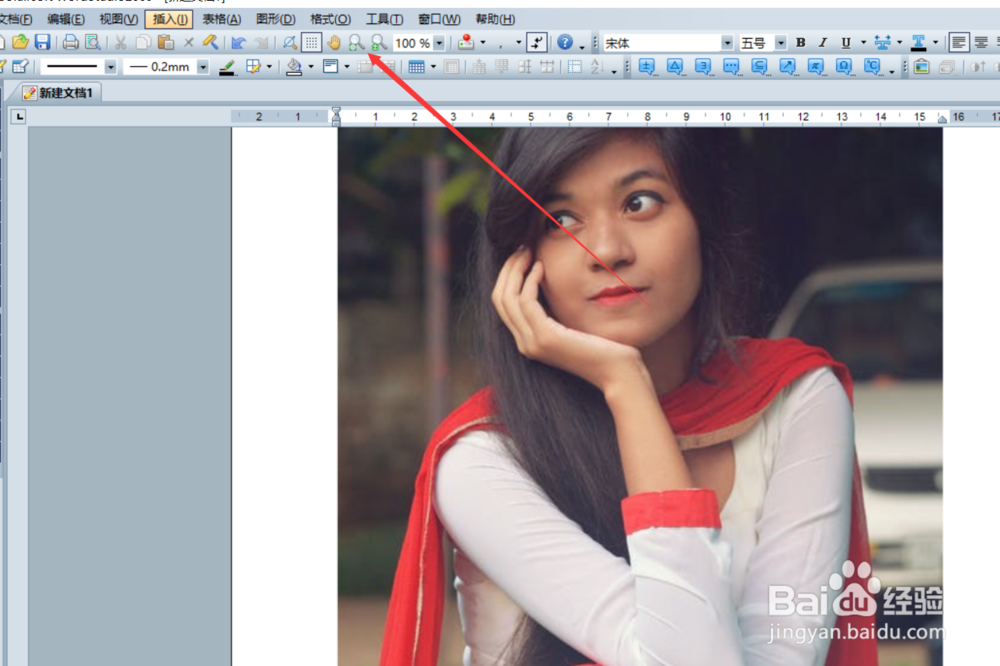Open the 视图(V) menu
This screenshot has width=1000, height=666.
[x=119, y=19]
